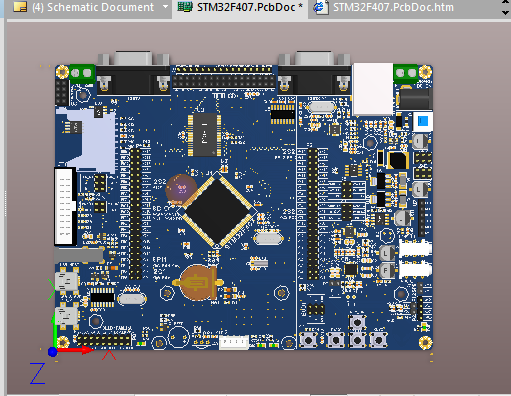Click the up arrow beside the document tabs
The height and width of the screenshot is (396, 511).
505,2
